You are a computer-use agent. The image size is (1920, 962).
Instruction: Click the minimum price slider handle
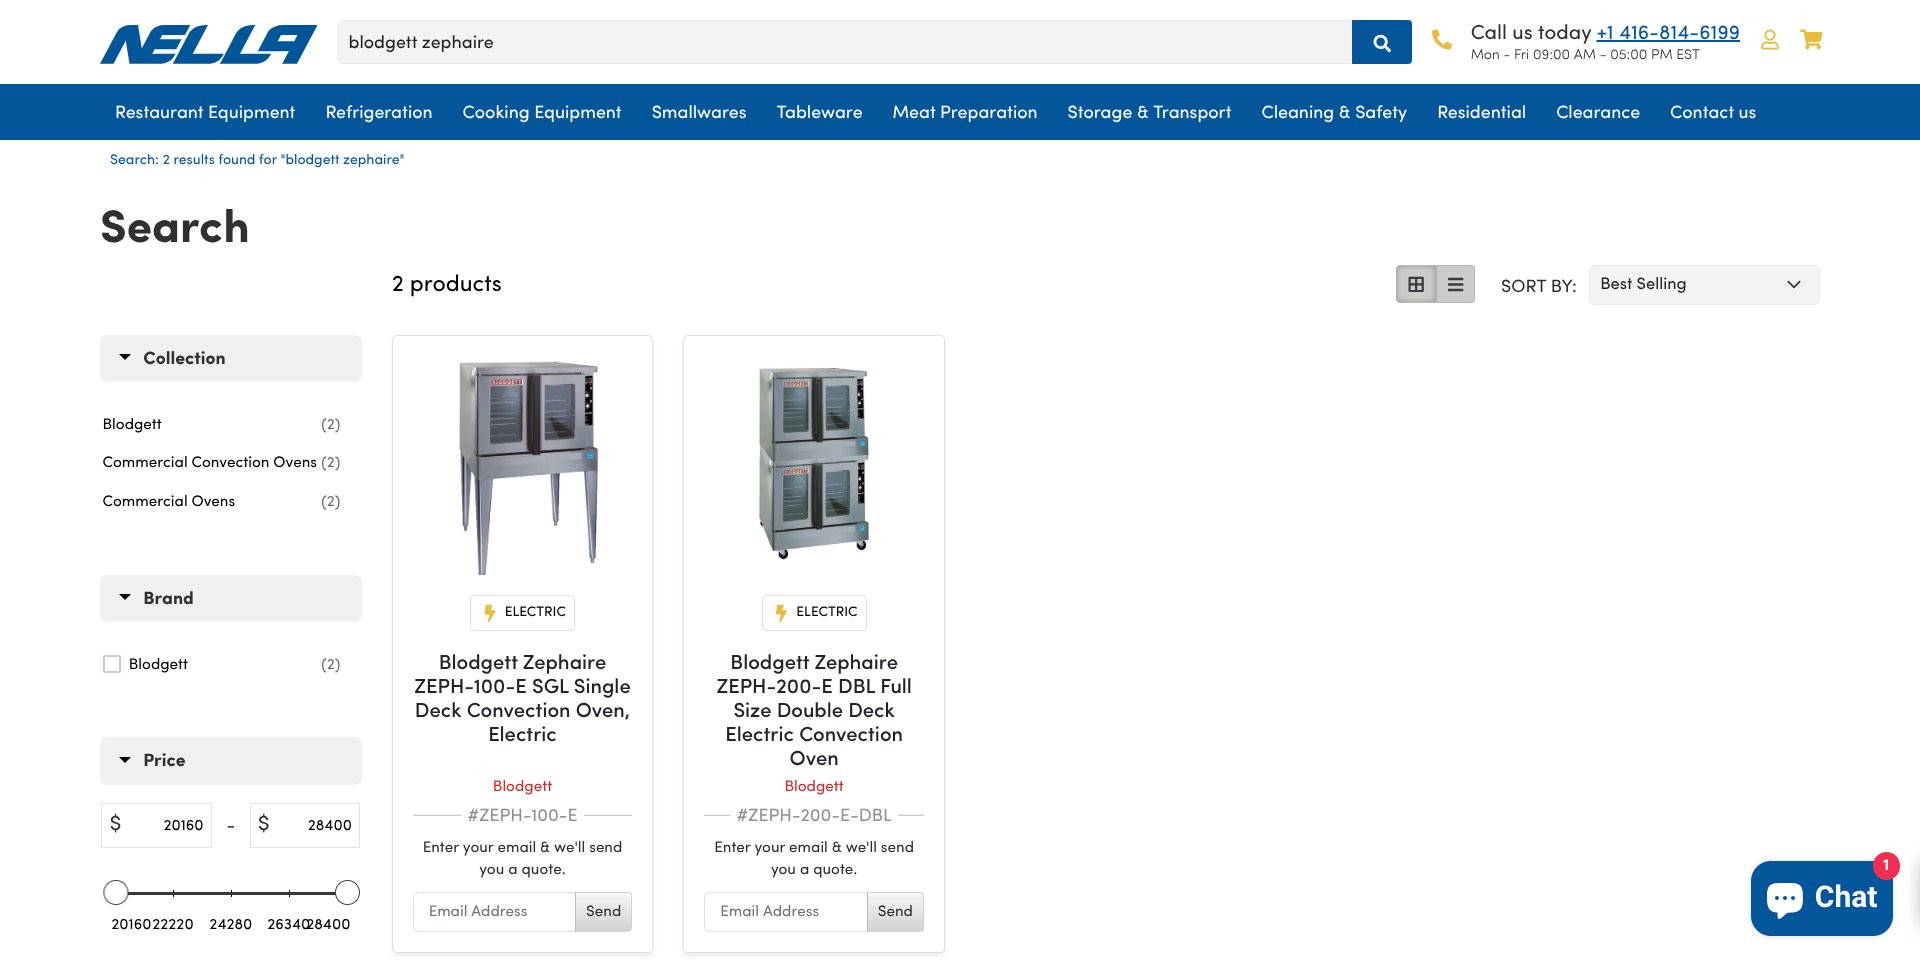[116, 892]
